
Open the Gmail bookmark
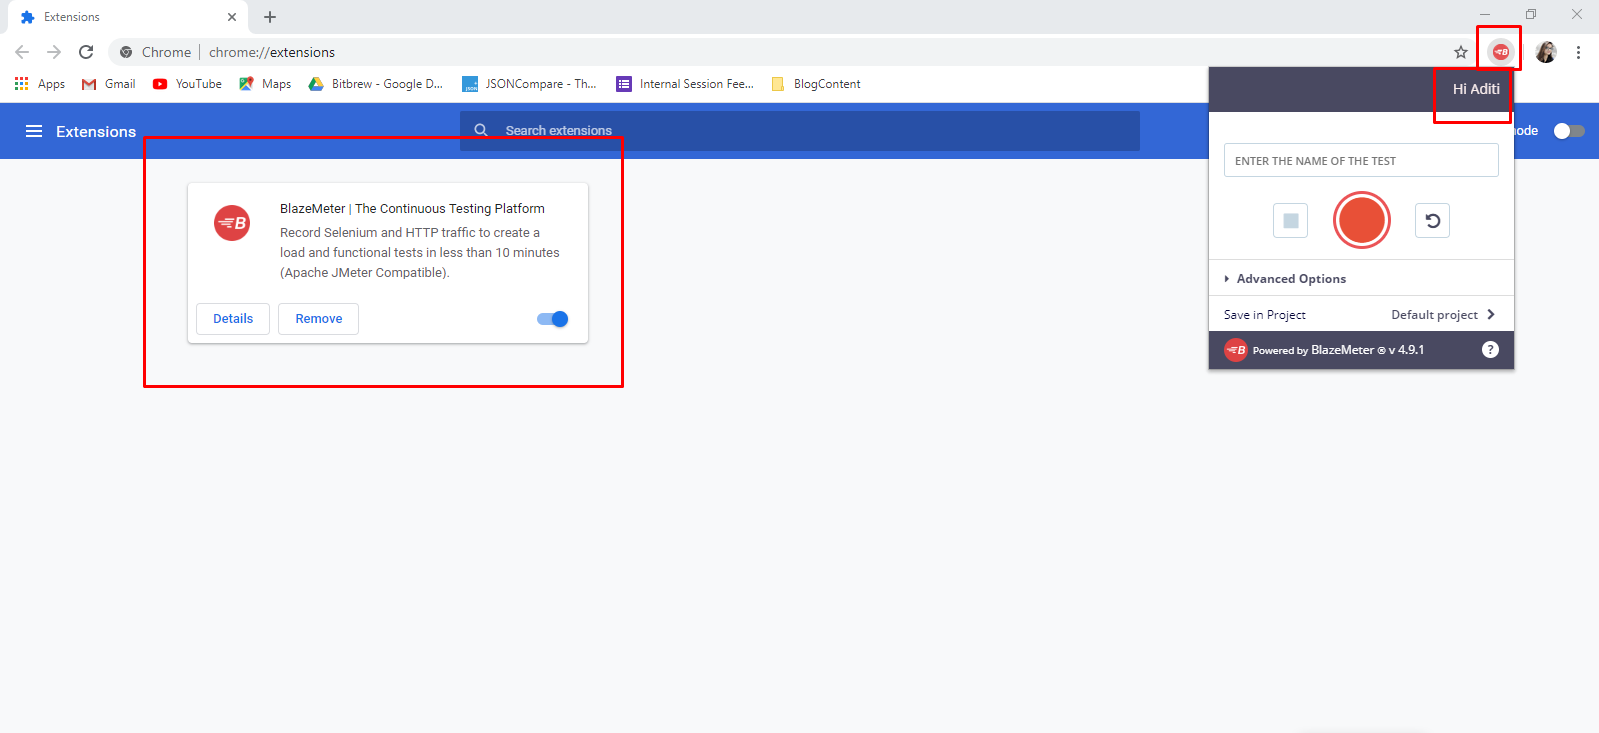coord(108,84)
